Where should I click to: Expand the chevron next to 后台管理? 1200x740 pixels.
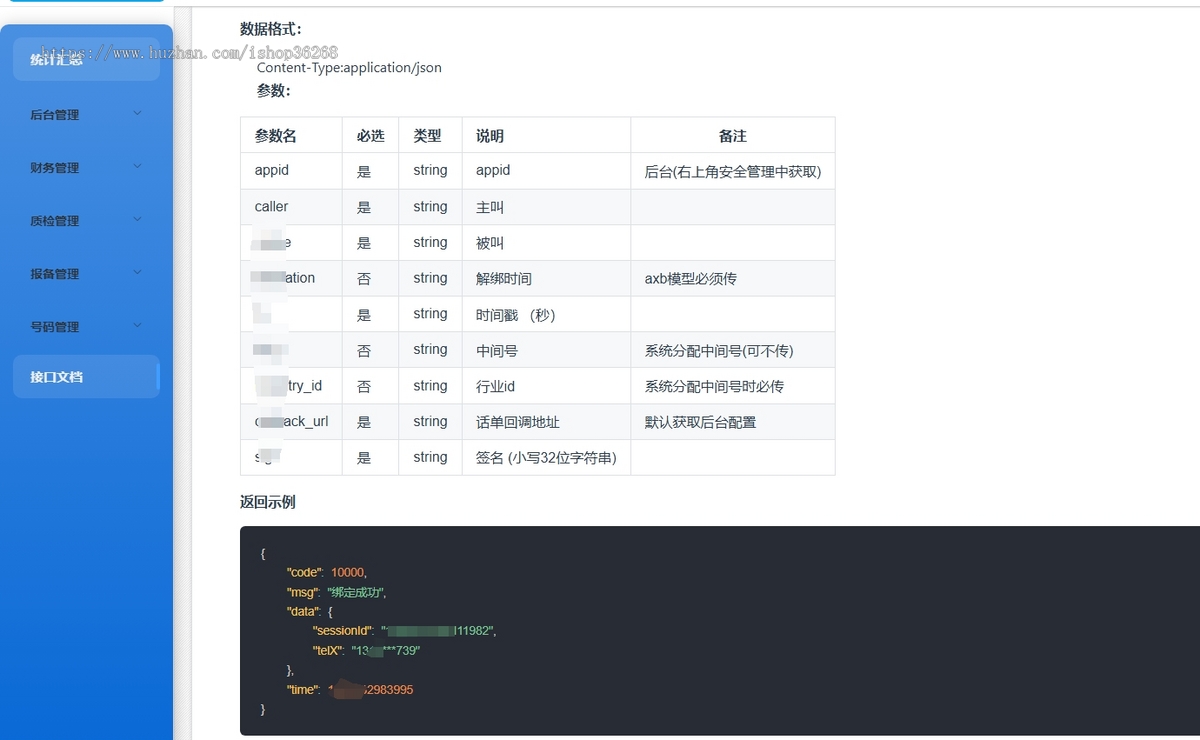click(137, 113)
